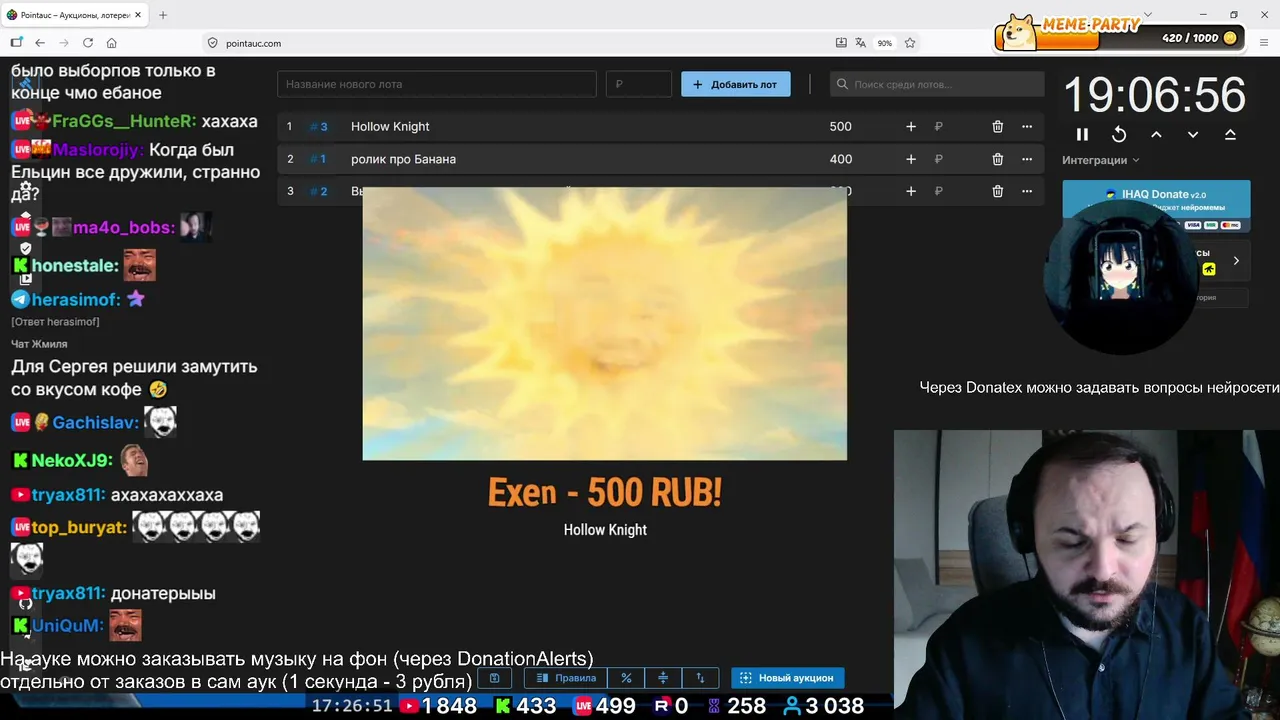Add bid to the ролик про Банана lot
The width and height of the screenshot is (1280, 720).
[x=910, y=159]
